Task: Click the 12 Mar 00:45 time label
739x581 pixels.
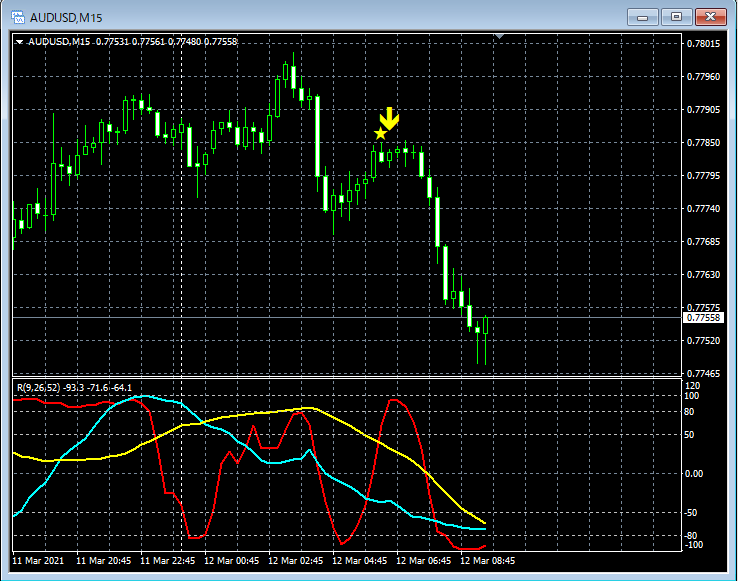Action: coord(231,561)
